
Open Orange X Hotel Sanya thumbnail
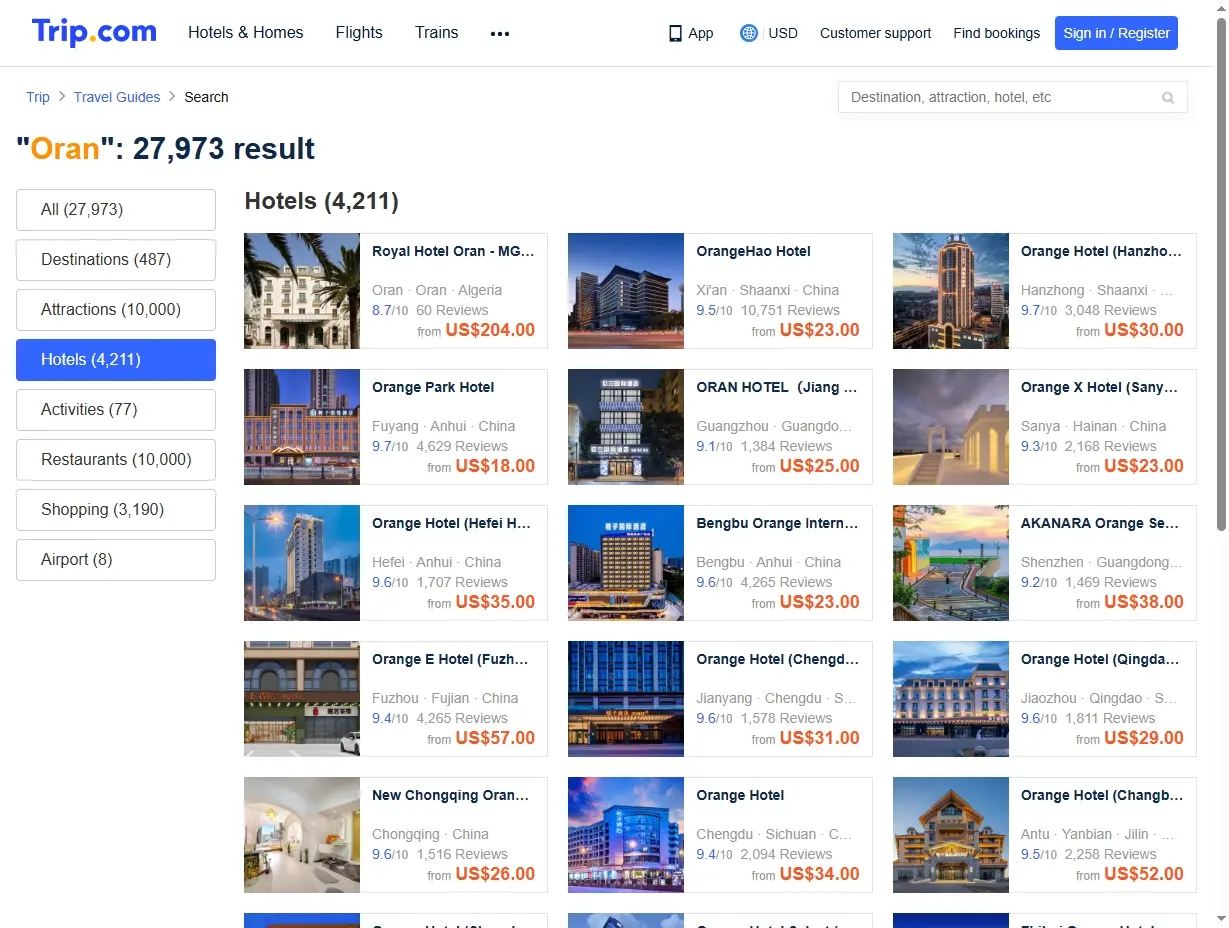point(951,427)
